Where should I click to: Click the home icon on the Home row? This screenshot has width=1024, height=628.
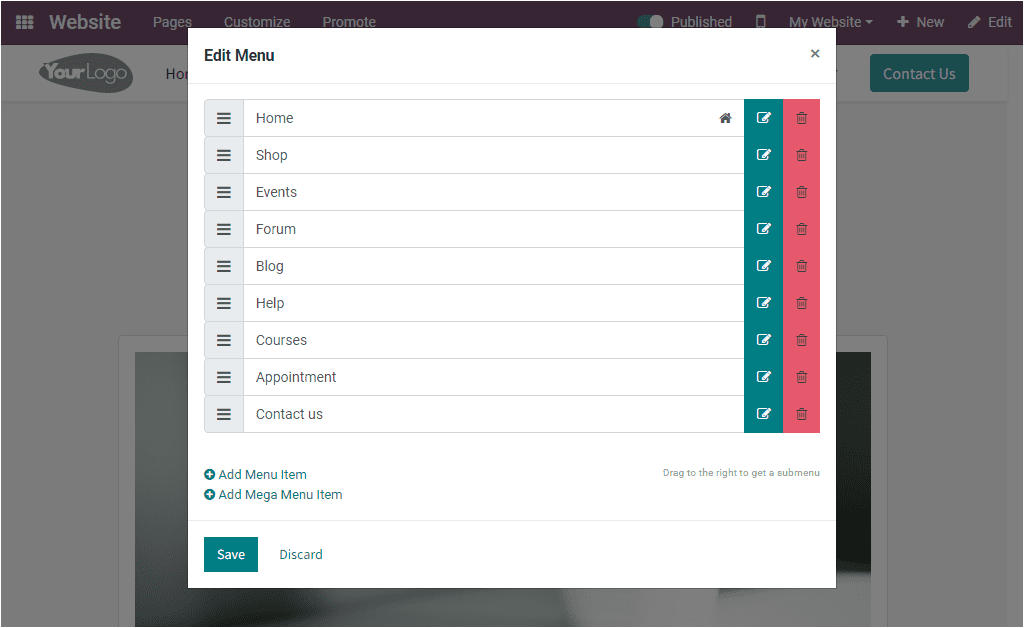725,118
